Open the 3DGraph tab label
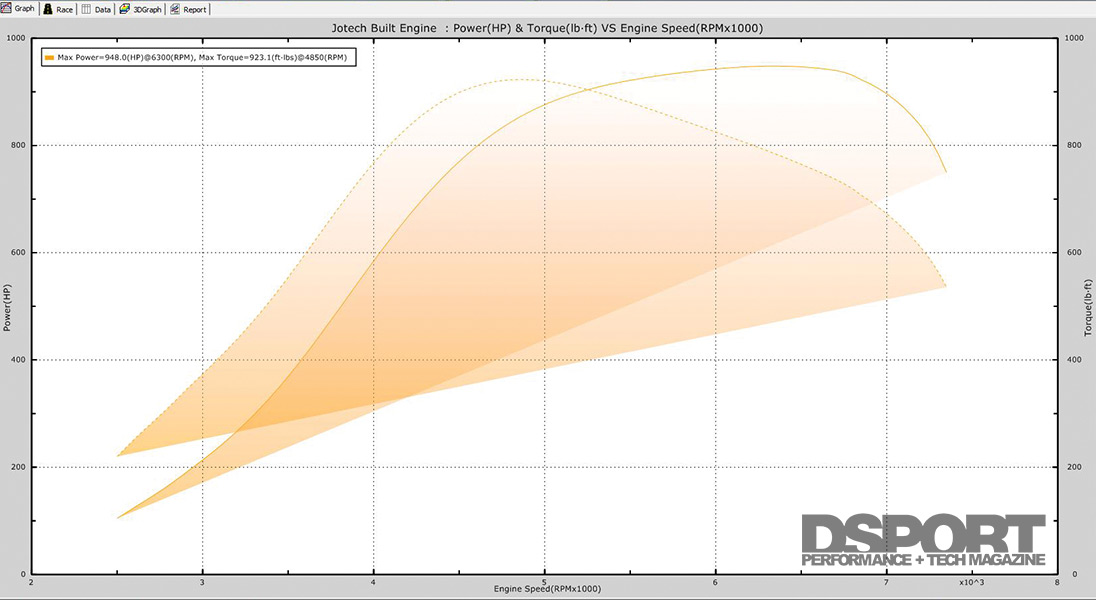Image resolution: width=1096 pixels, height=600 pixels. coord(145,8)
